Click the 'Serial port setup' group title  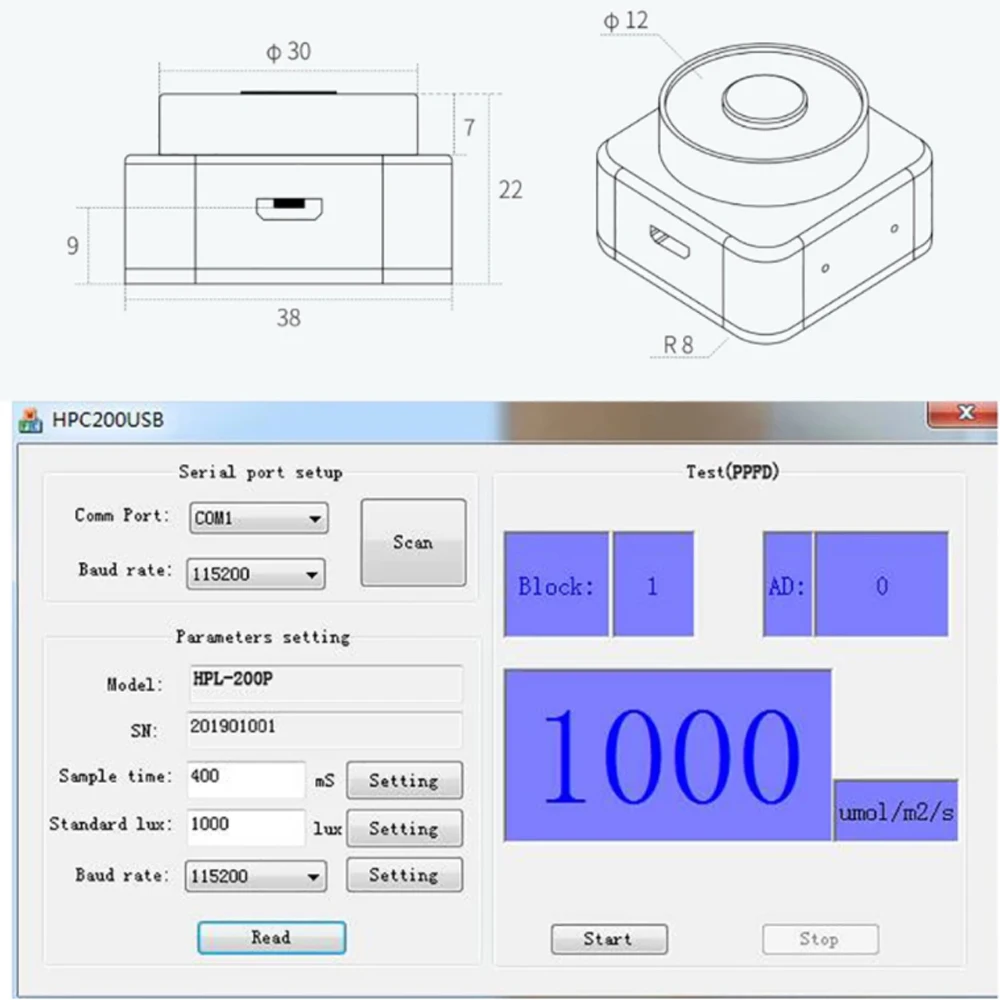pos(260,473)
